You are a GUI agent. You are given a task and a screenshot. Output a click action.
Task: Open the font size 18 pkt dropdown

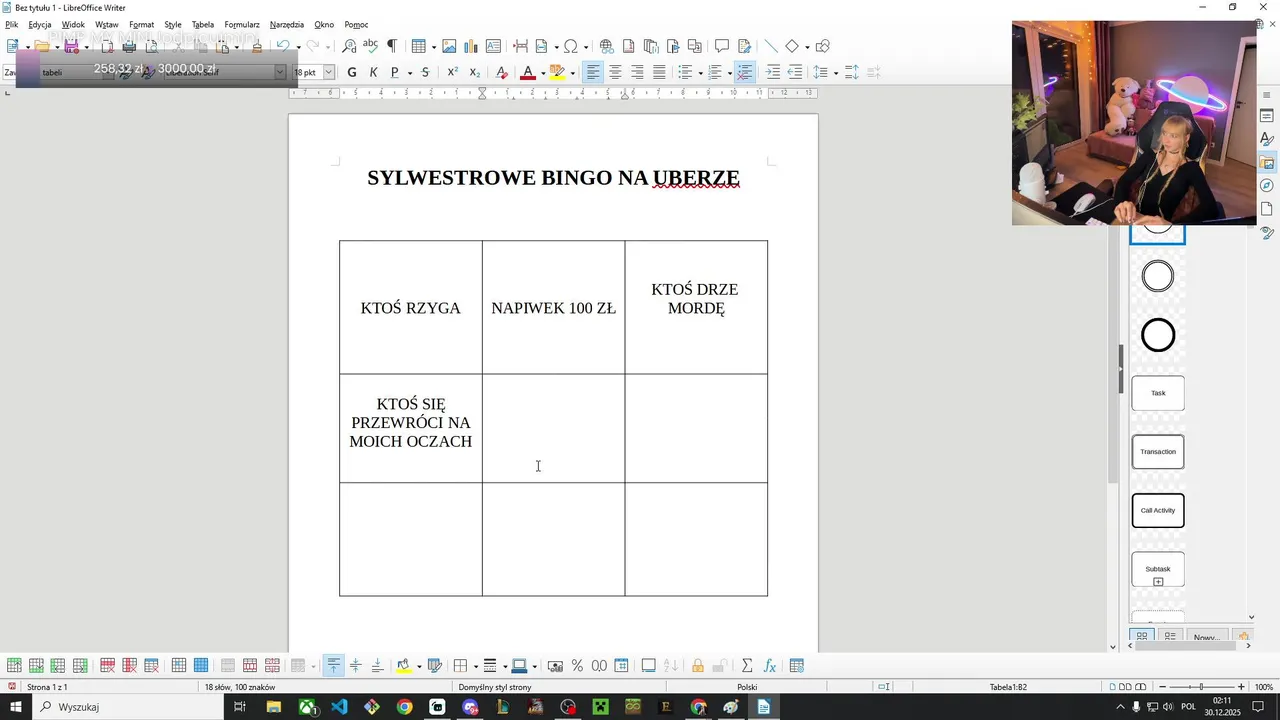click(328, 72)
